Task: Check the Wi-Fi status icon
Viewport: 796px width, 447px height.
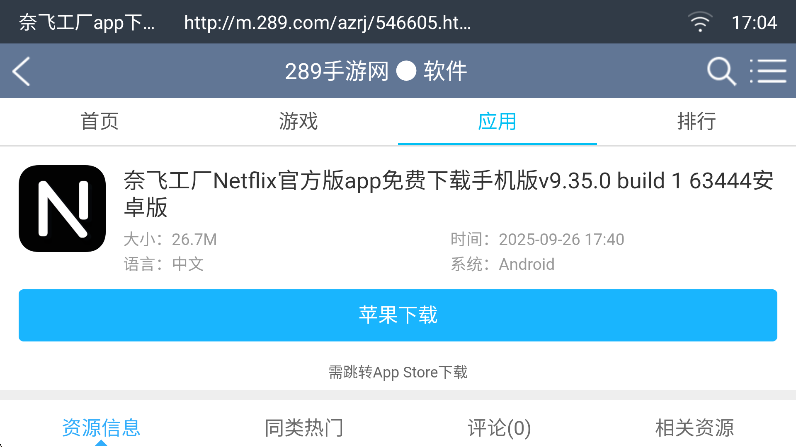Action: click(x=700, y=22)
